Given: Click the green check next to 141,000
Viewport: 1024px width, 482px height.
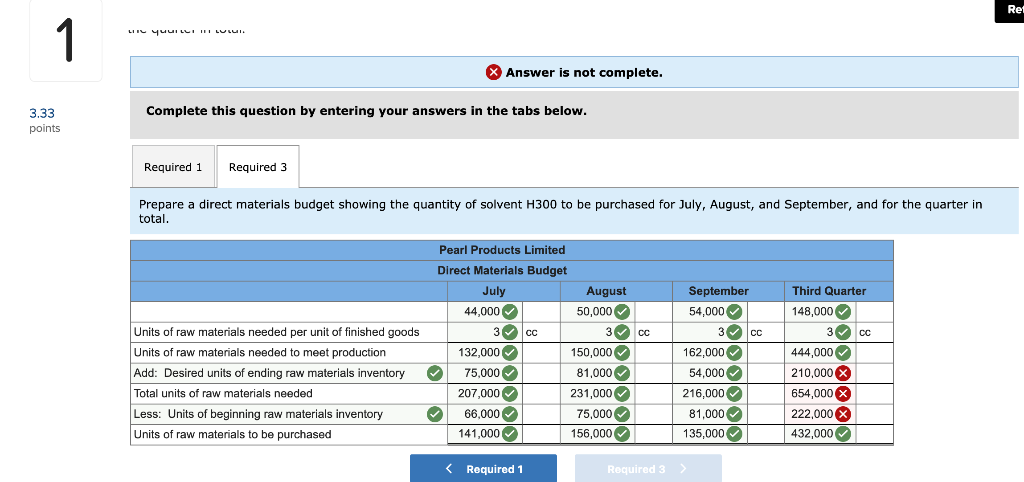Looking at the screenshot, I should coord(511,434).
